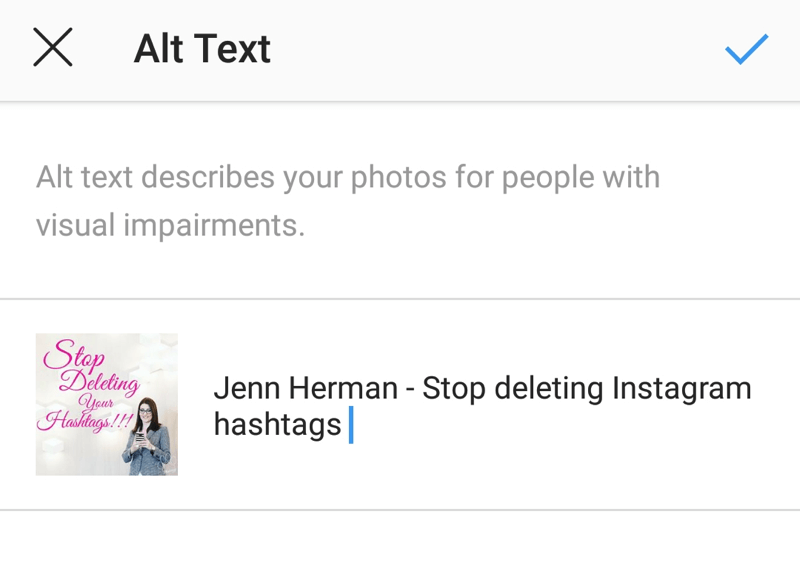Tap the Alt Text header title
The image size is (800, 569).
202,48
